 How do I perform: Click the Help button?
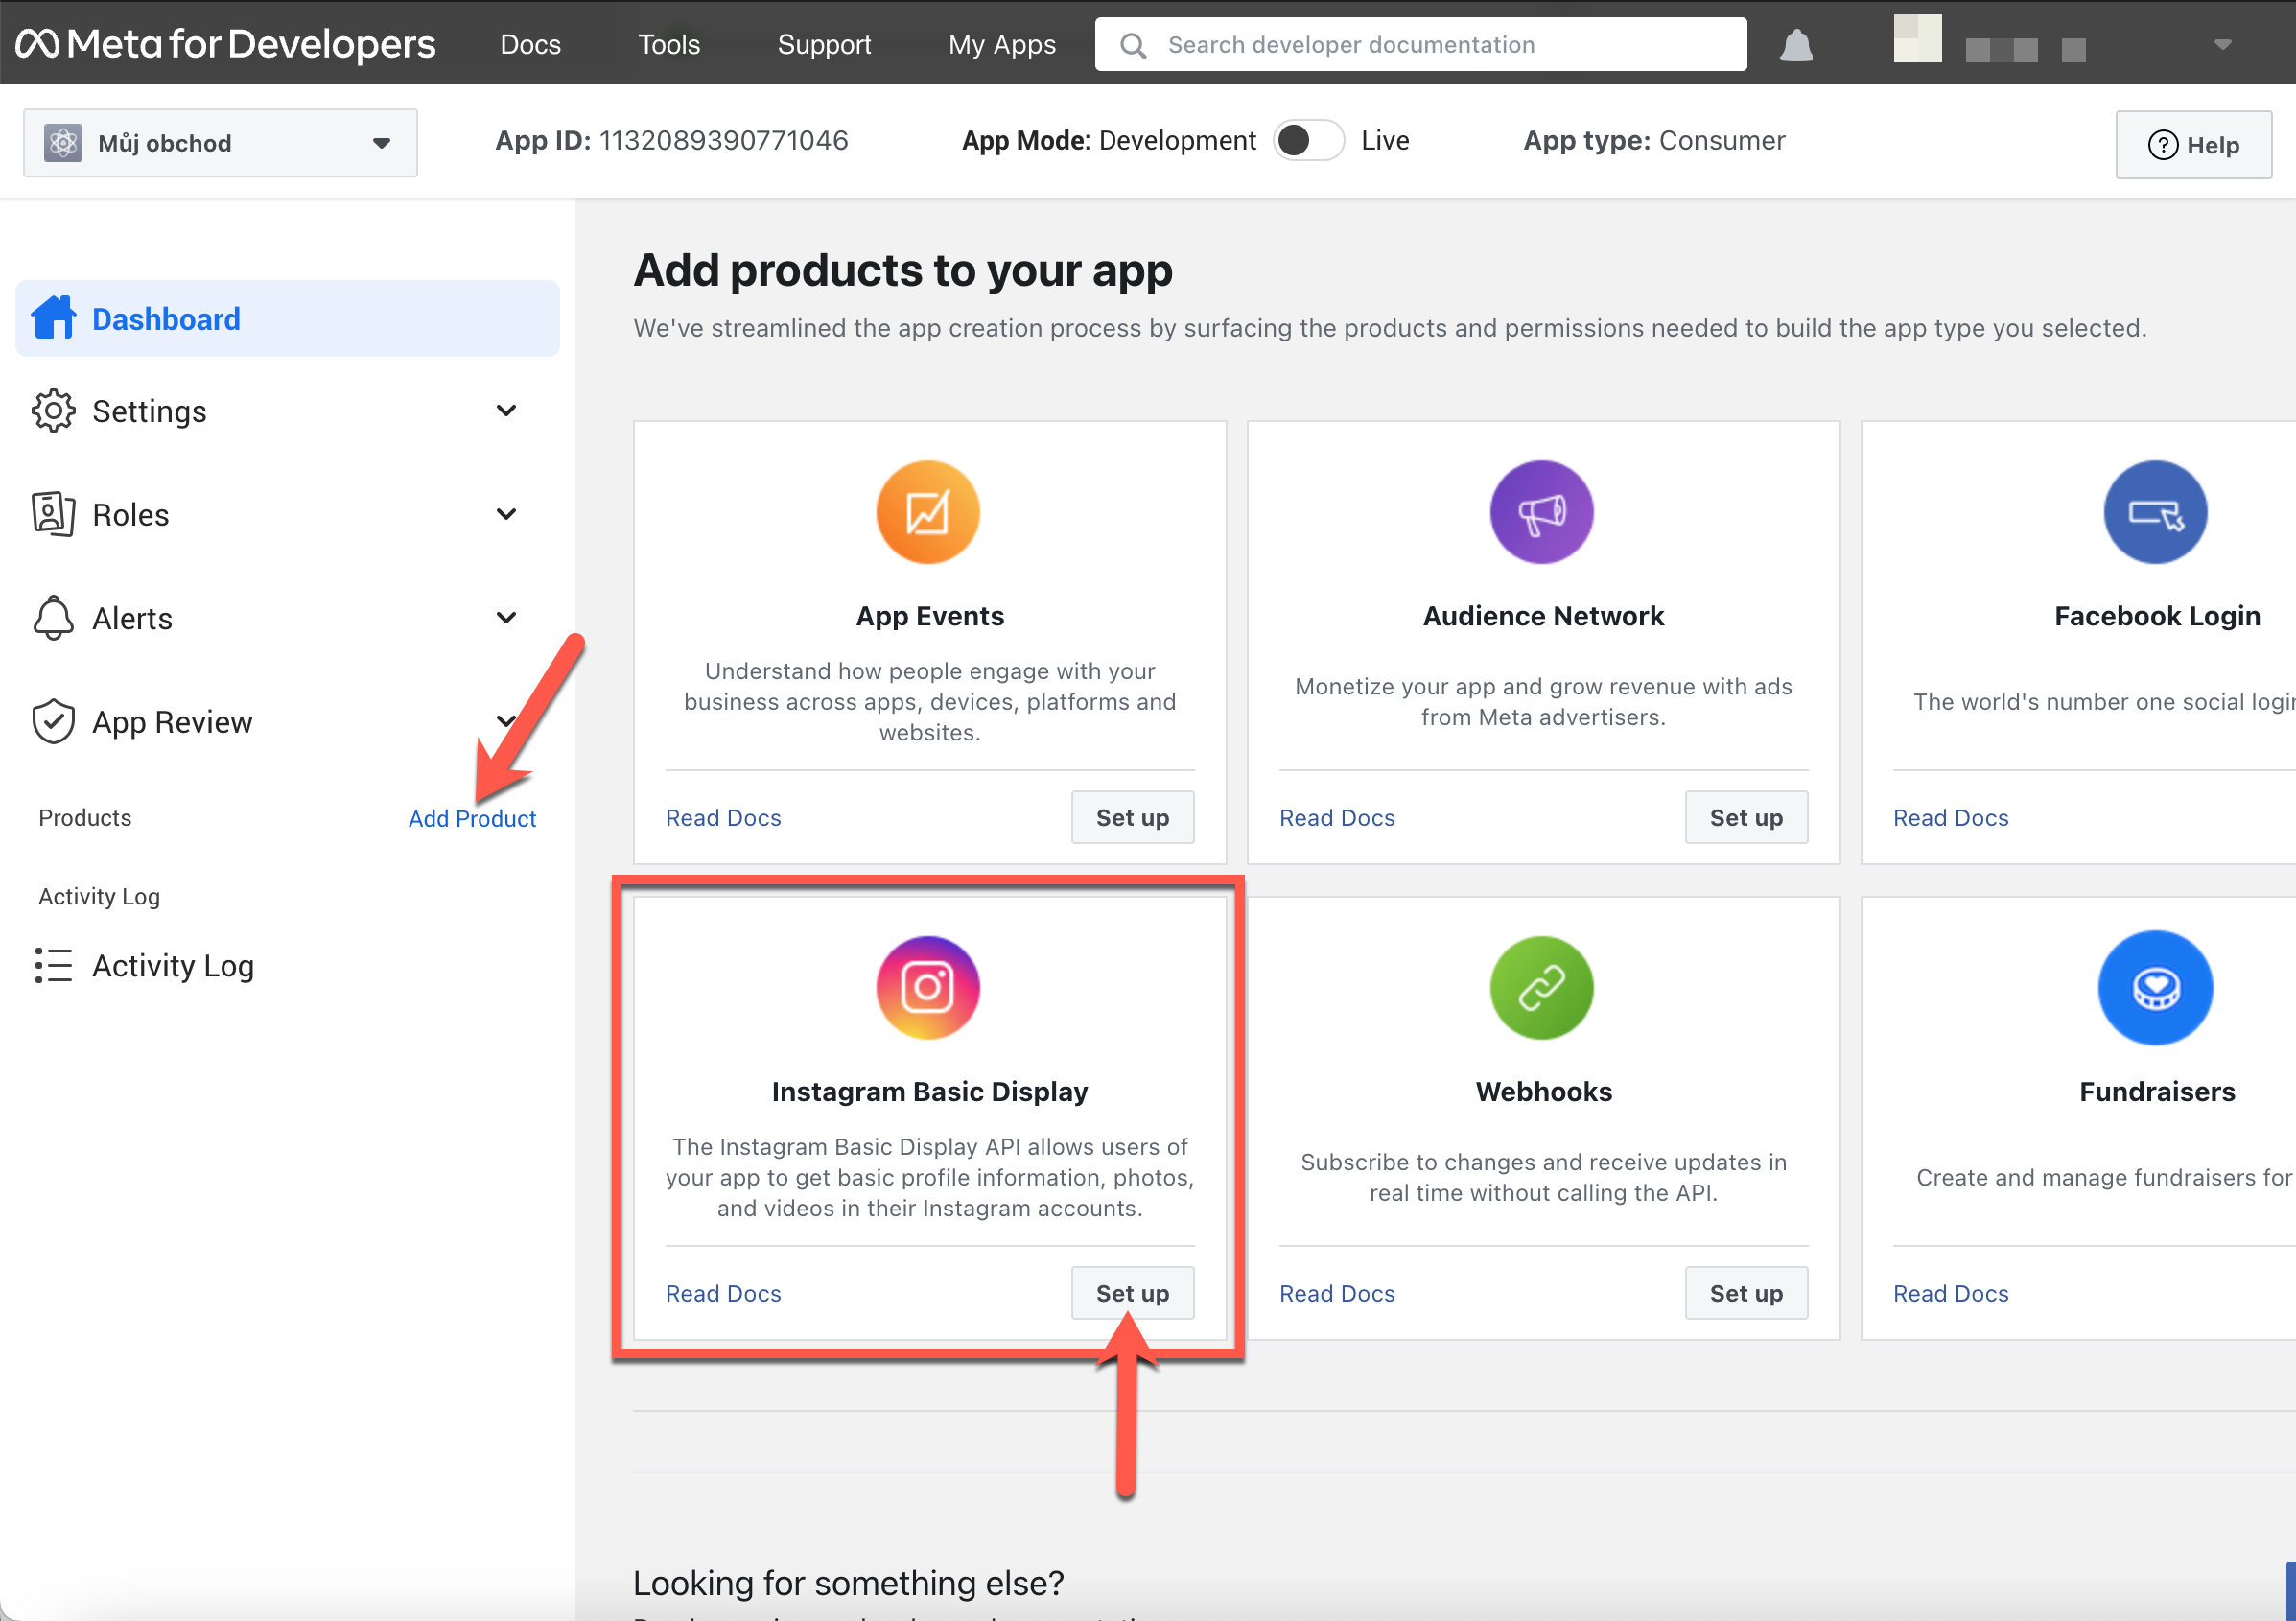point(2193,145)
